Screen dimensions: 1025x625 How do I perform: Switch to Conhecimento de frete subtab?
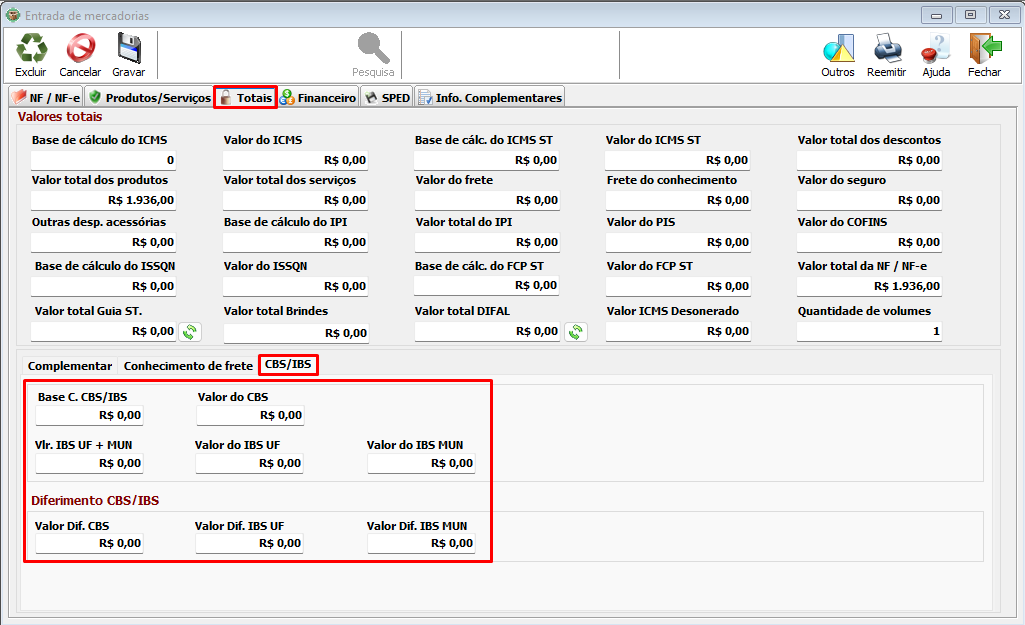[x=188, y=366]
